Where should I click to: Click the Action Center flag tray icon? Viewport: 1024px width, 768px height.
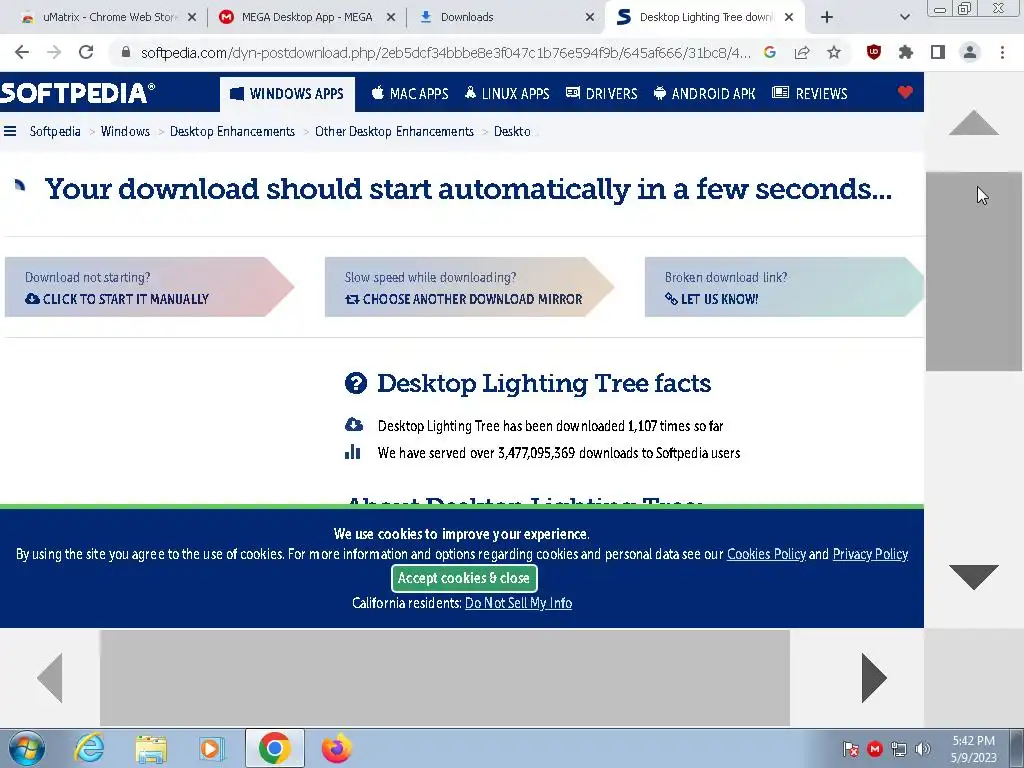pyautogui.click(x=850, y=749)
